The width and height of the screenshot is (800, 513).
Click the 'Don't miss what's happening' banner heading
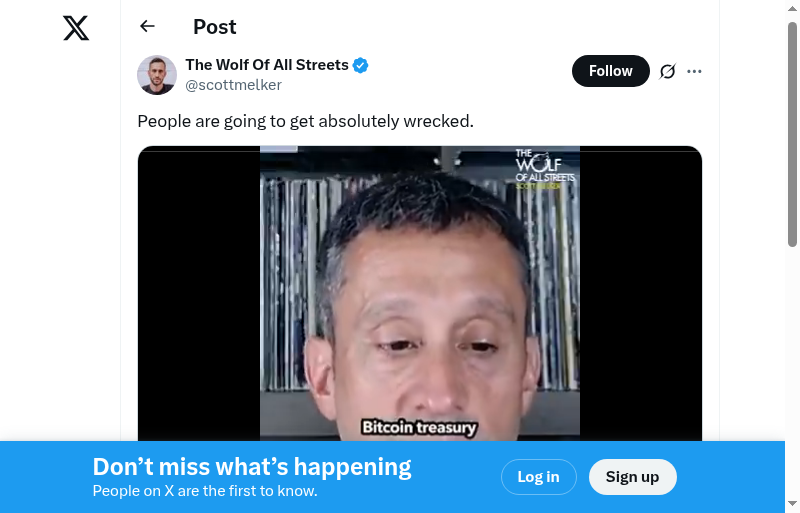[252, 467]
